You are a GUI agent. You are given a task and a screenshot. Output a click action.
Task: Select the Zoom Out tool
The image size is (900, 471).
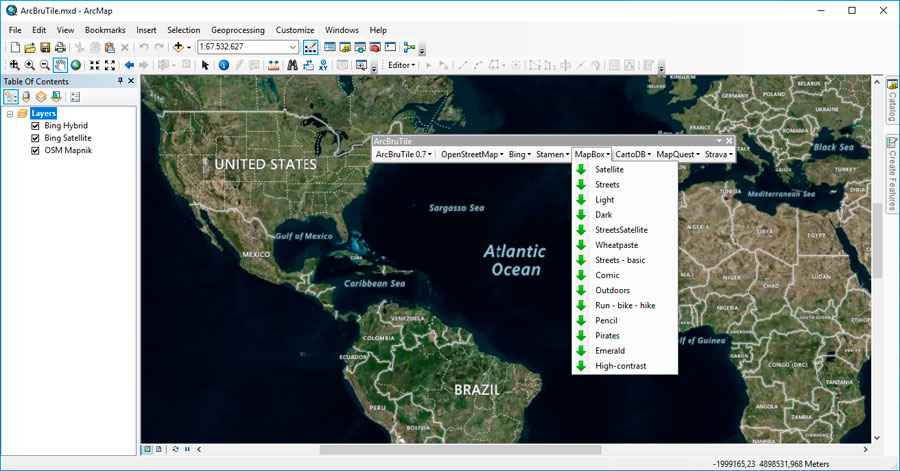44,65
